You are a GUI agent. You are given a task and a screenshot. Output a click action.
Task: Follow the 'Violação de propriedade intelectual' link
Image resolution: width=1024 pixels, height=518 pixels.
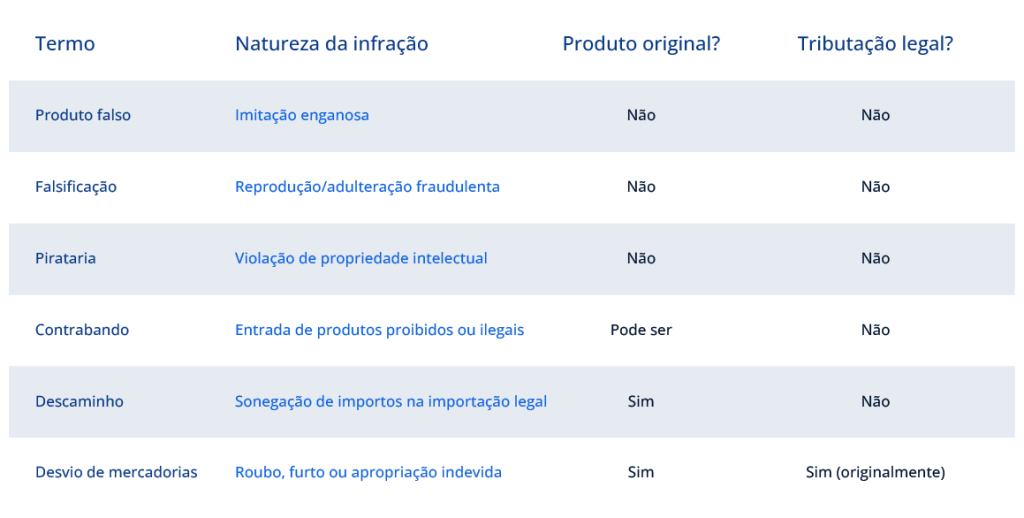[361, 258]
